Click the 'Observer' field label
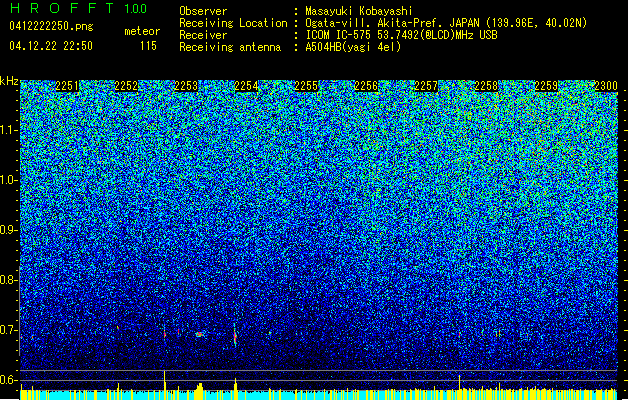The height and width of the screenshot is (400, 629). point(203,11)
